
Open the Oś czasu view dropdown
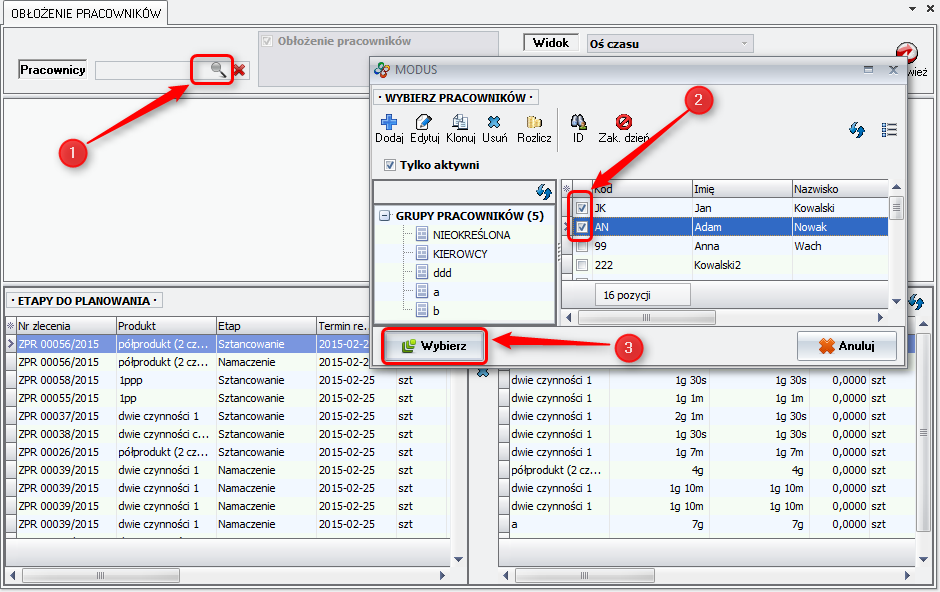click(743, 44)
